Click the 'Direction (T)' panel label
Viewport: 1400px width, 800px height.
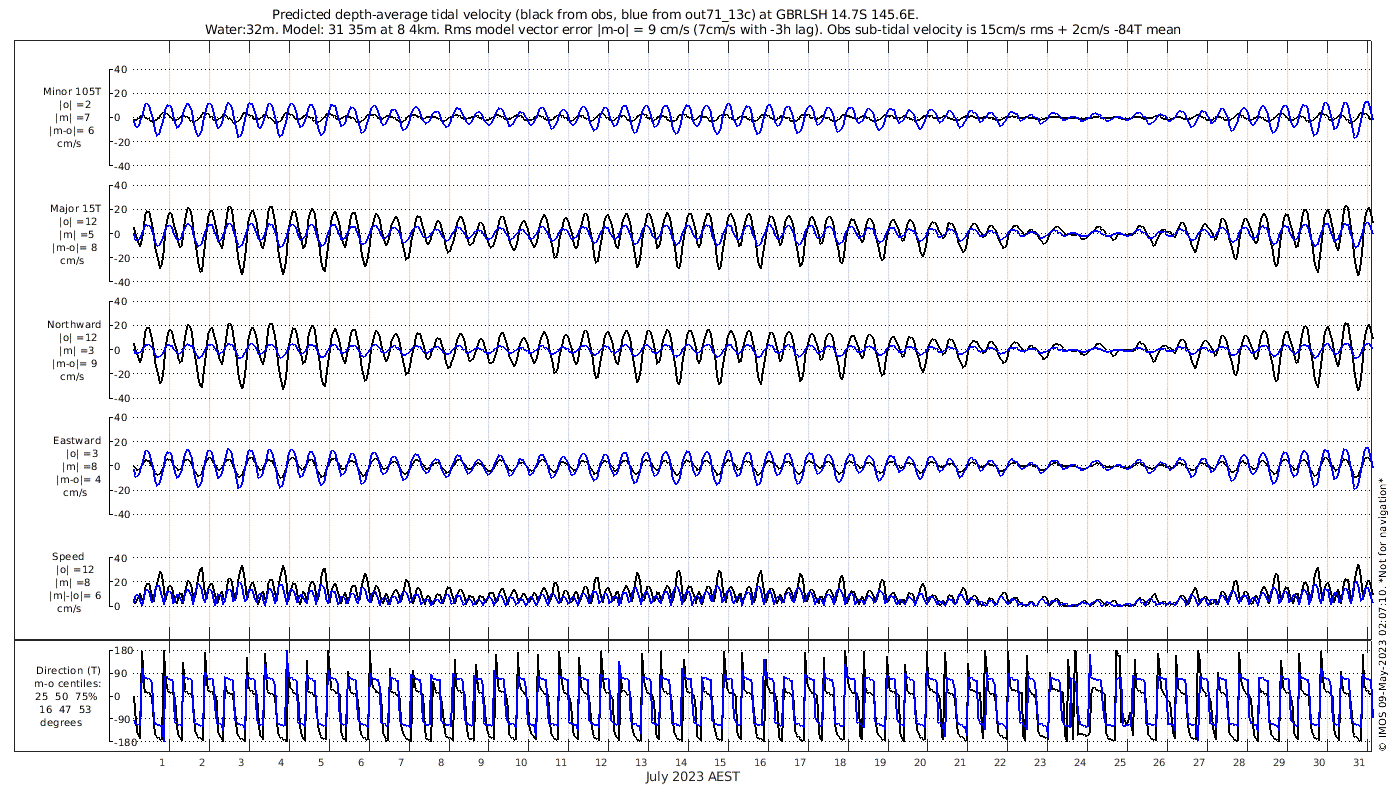click(x=68, y=670)
